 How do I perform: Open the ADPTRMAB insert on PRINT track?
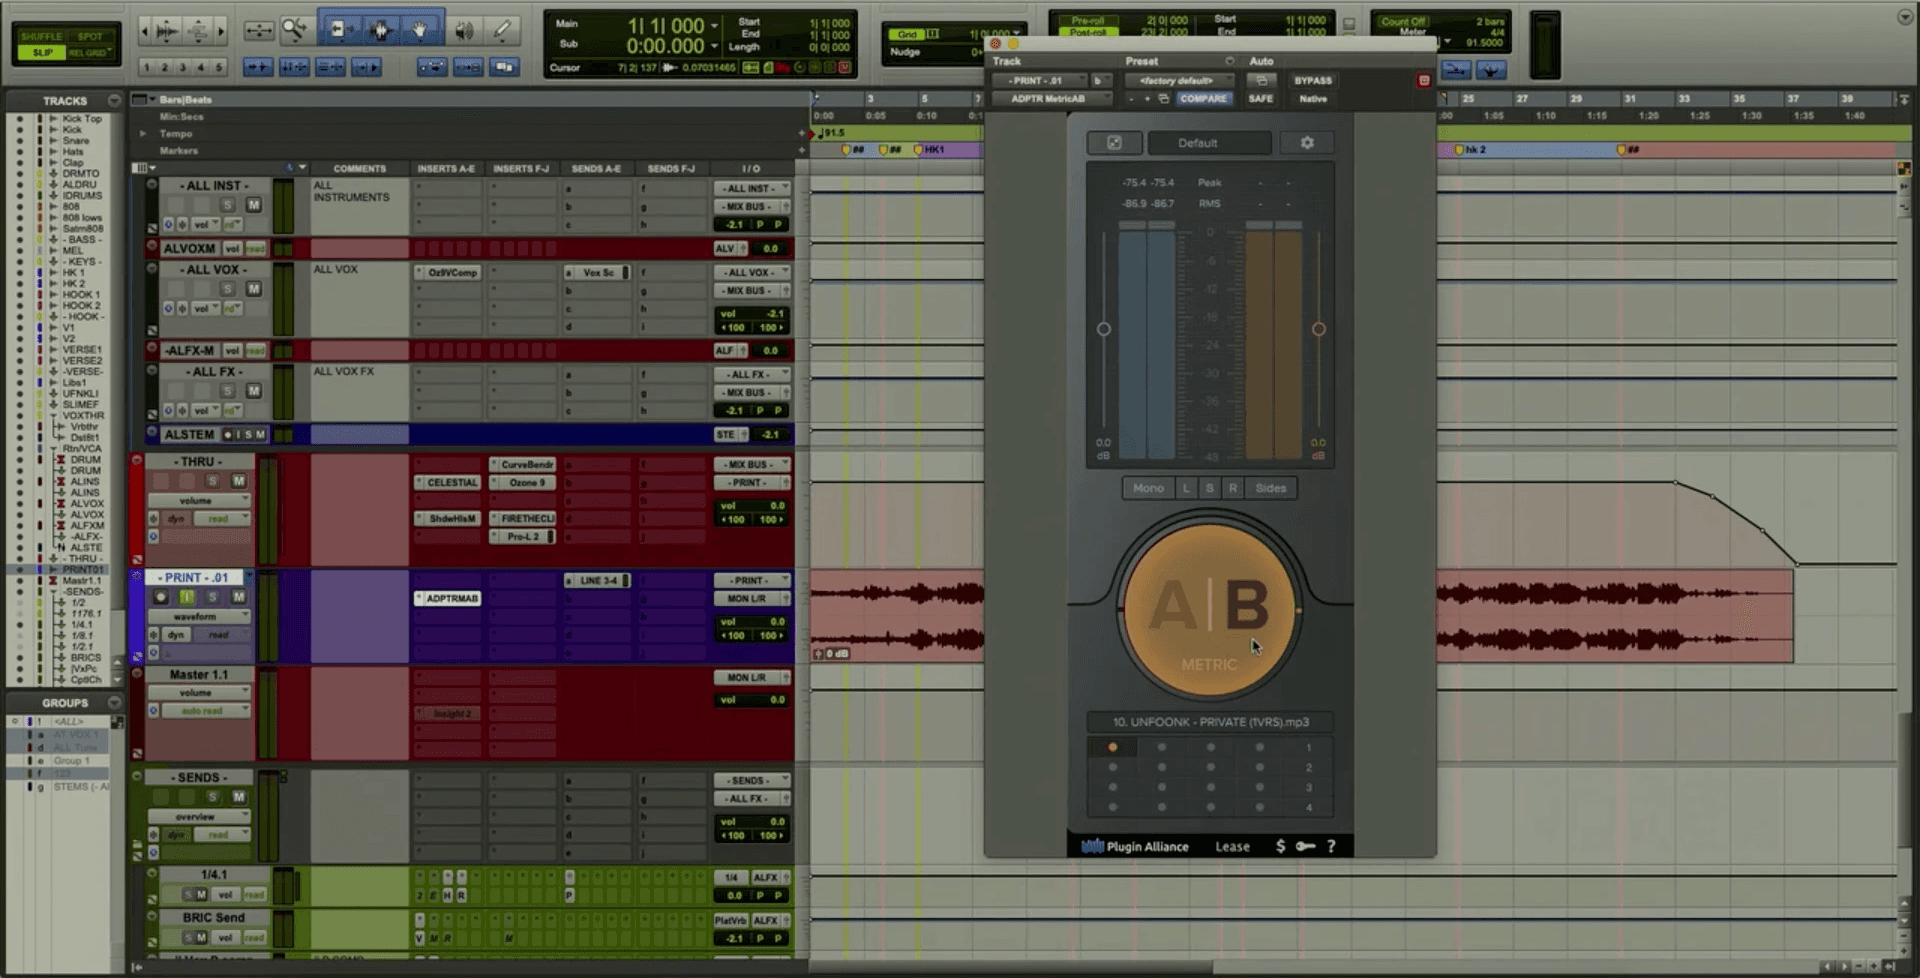[447, 598]
